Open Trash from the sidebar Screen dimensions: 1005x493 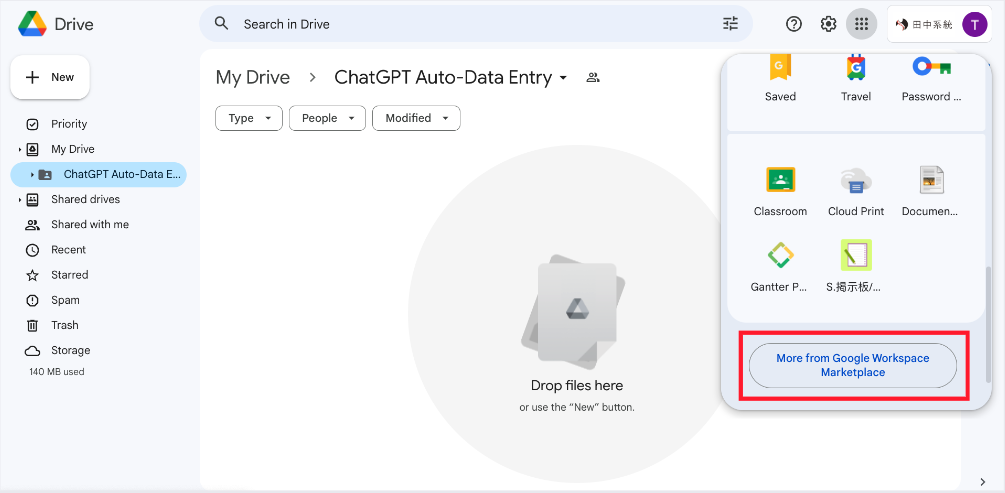click(x=64, y=325)
